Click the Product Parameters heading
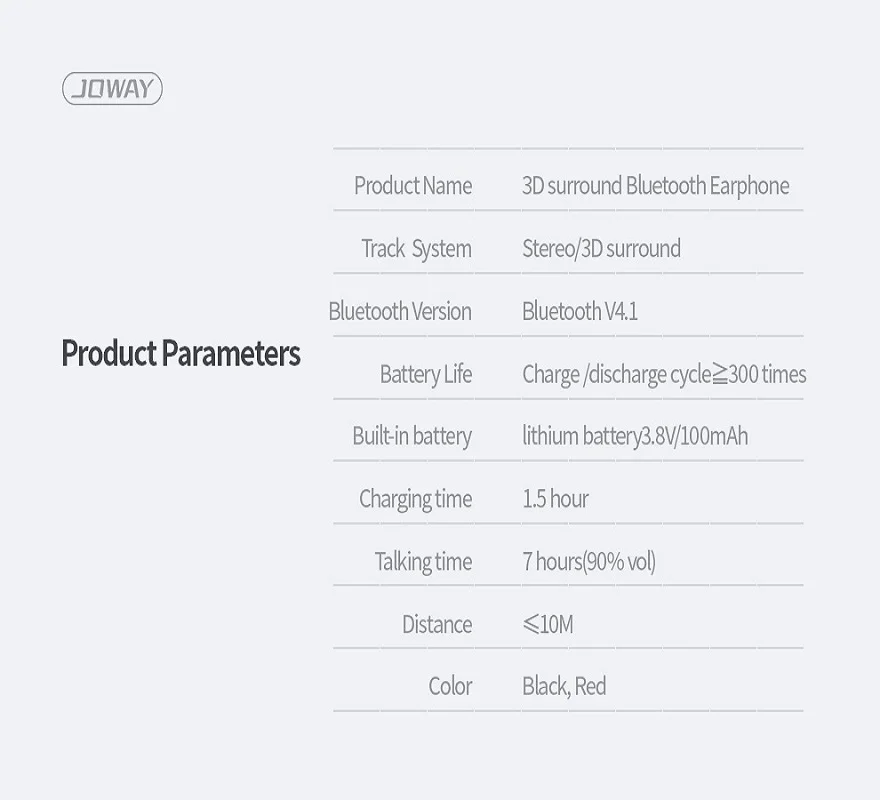The width and height of the screenshot is (880, 800). click(181, 353)
